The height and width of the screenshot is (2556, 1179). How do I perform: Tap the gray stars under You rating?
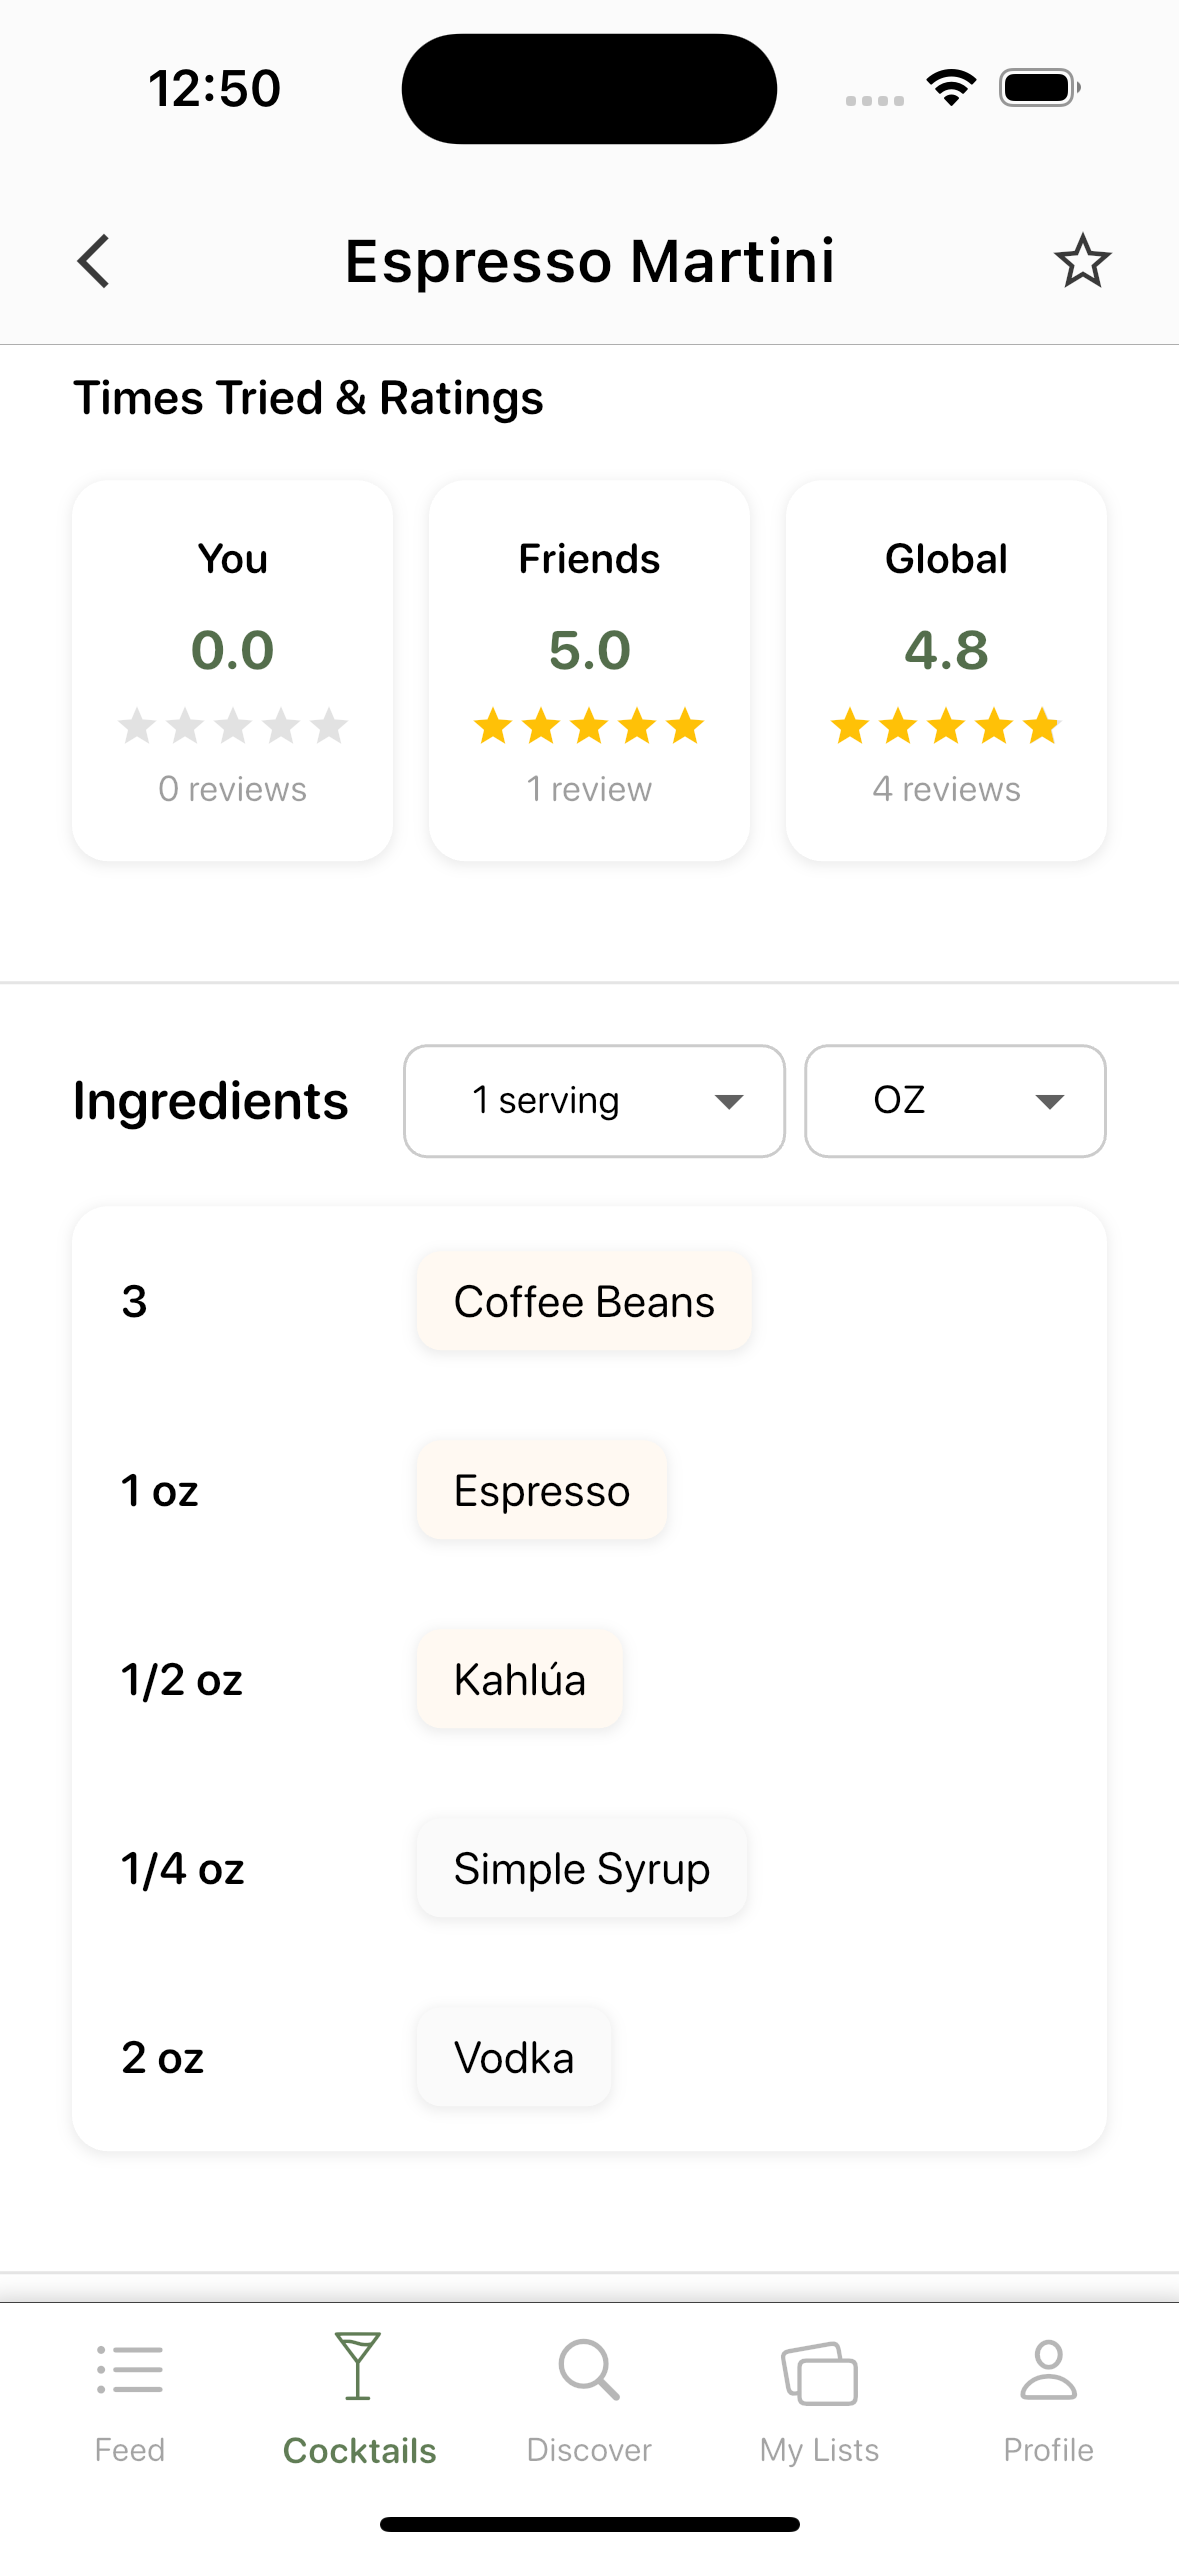tap(233, 727)
